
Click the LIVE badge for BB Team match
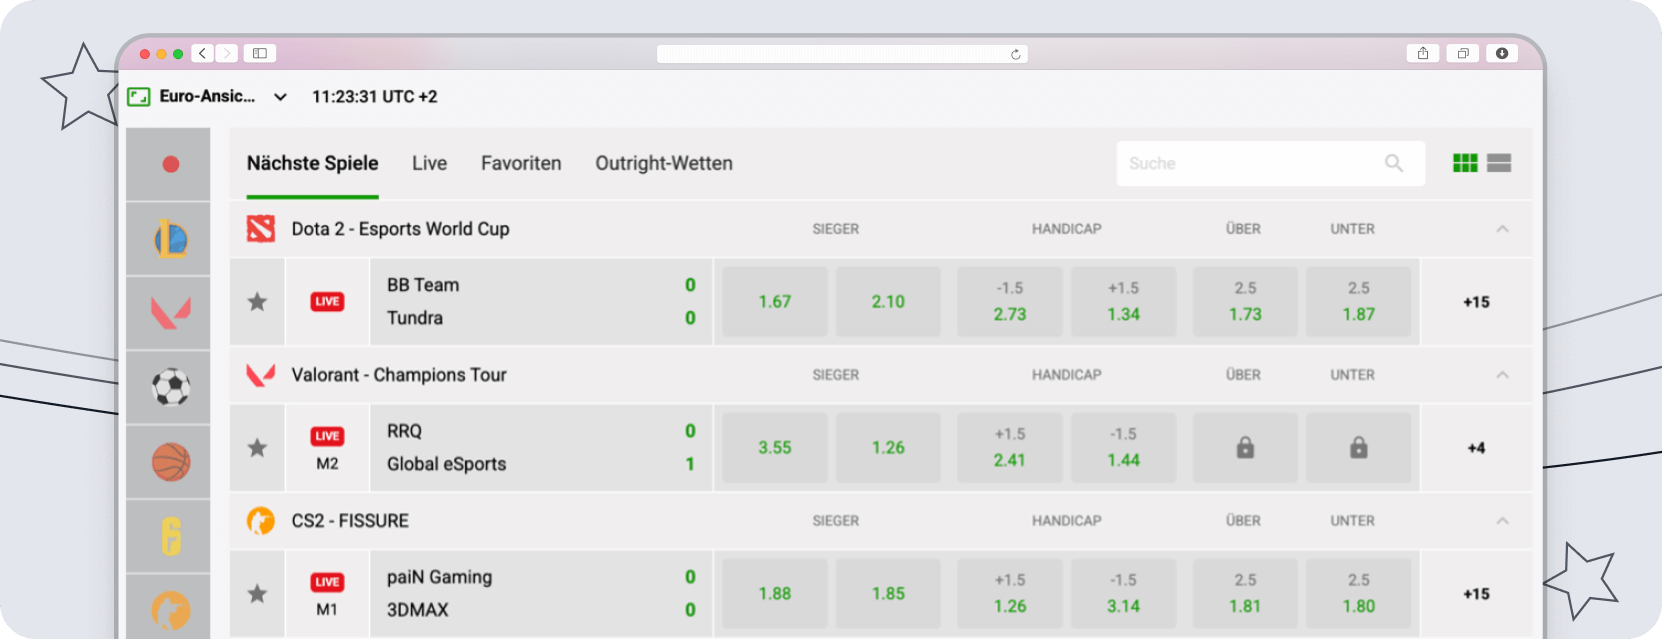327,301
